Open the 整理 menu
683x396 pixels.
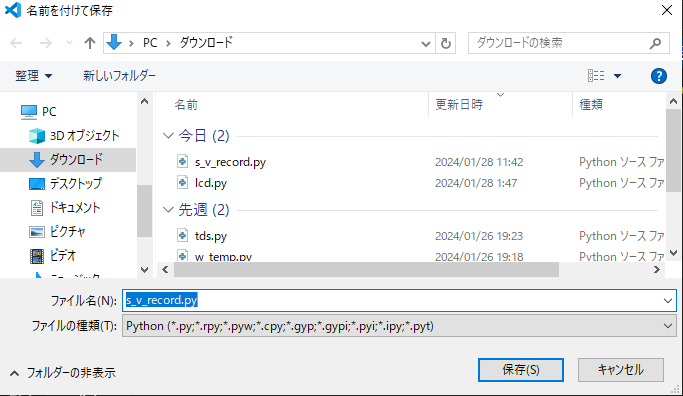point(34,76)
